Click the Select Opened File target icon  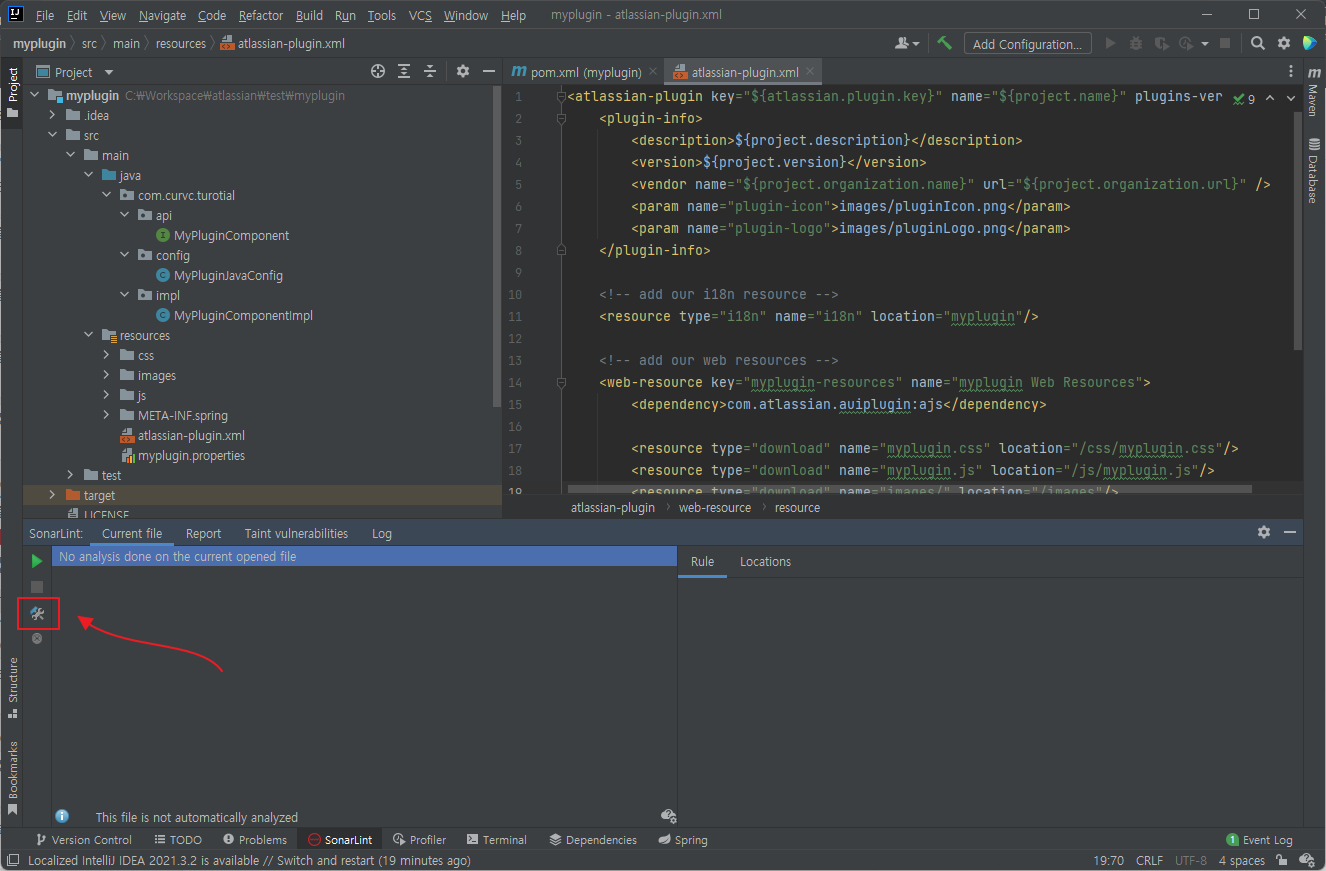pos(378,71)
